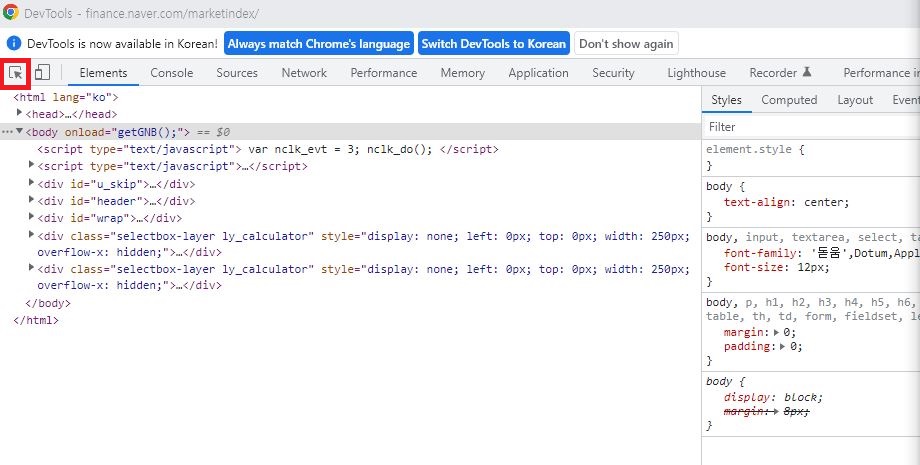
Task: Switch to the Network tab
Action: coord(304,73)
